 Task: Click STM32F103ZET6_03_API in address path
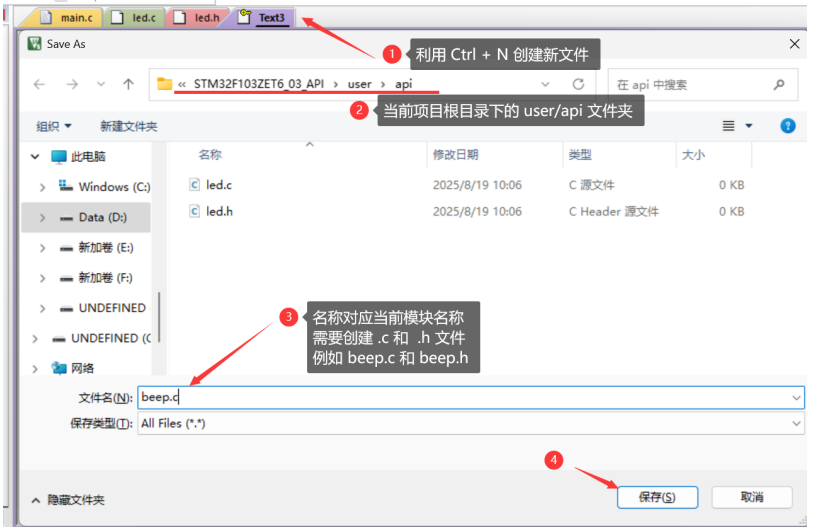coord(258,84)
